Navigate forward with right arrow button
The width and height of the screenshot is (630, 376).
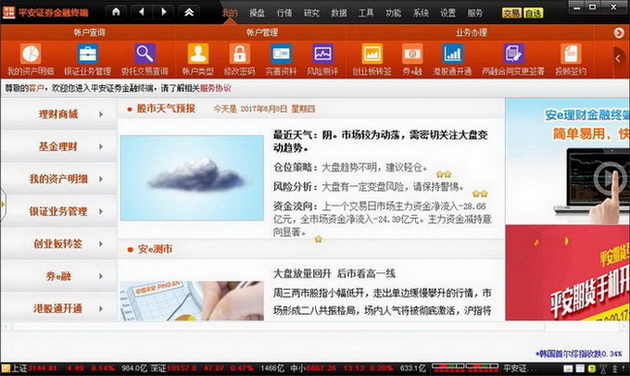click(x=164, y=12)
